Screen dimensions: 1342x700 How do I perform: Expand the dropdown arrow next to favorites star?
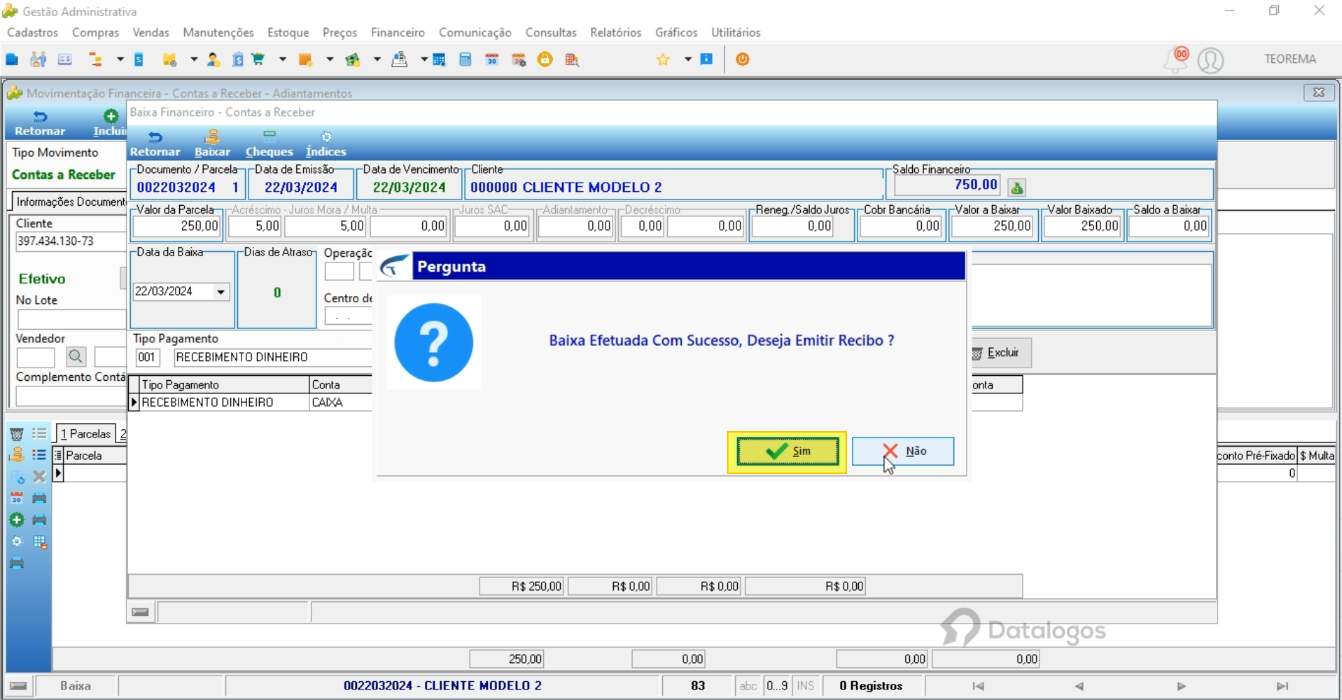pyautogui.click(x=688, y=60)
